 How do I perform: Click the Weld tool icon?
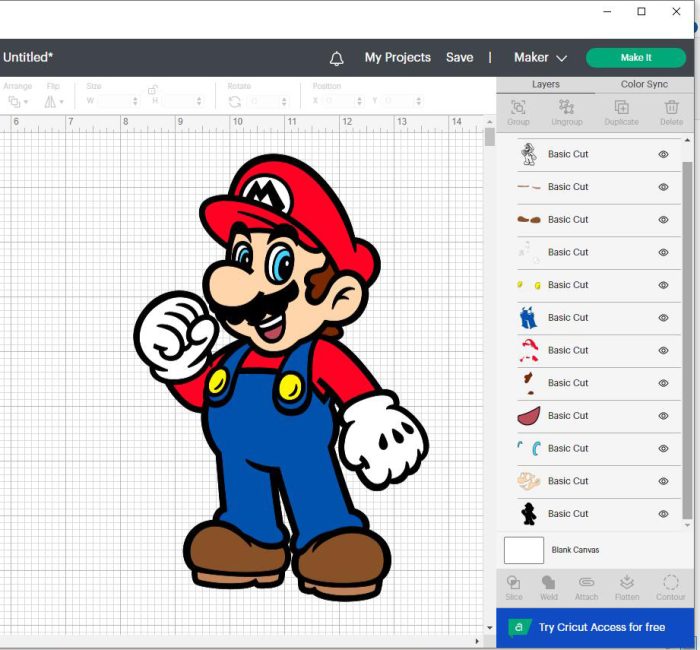coord(548,582)
